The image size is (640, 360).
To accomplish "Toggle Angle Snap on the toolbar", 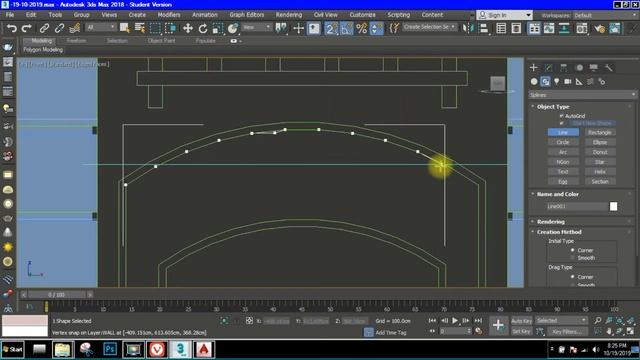I will (346, 28).
